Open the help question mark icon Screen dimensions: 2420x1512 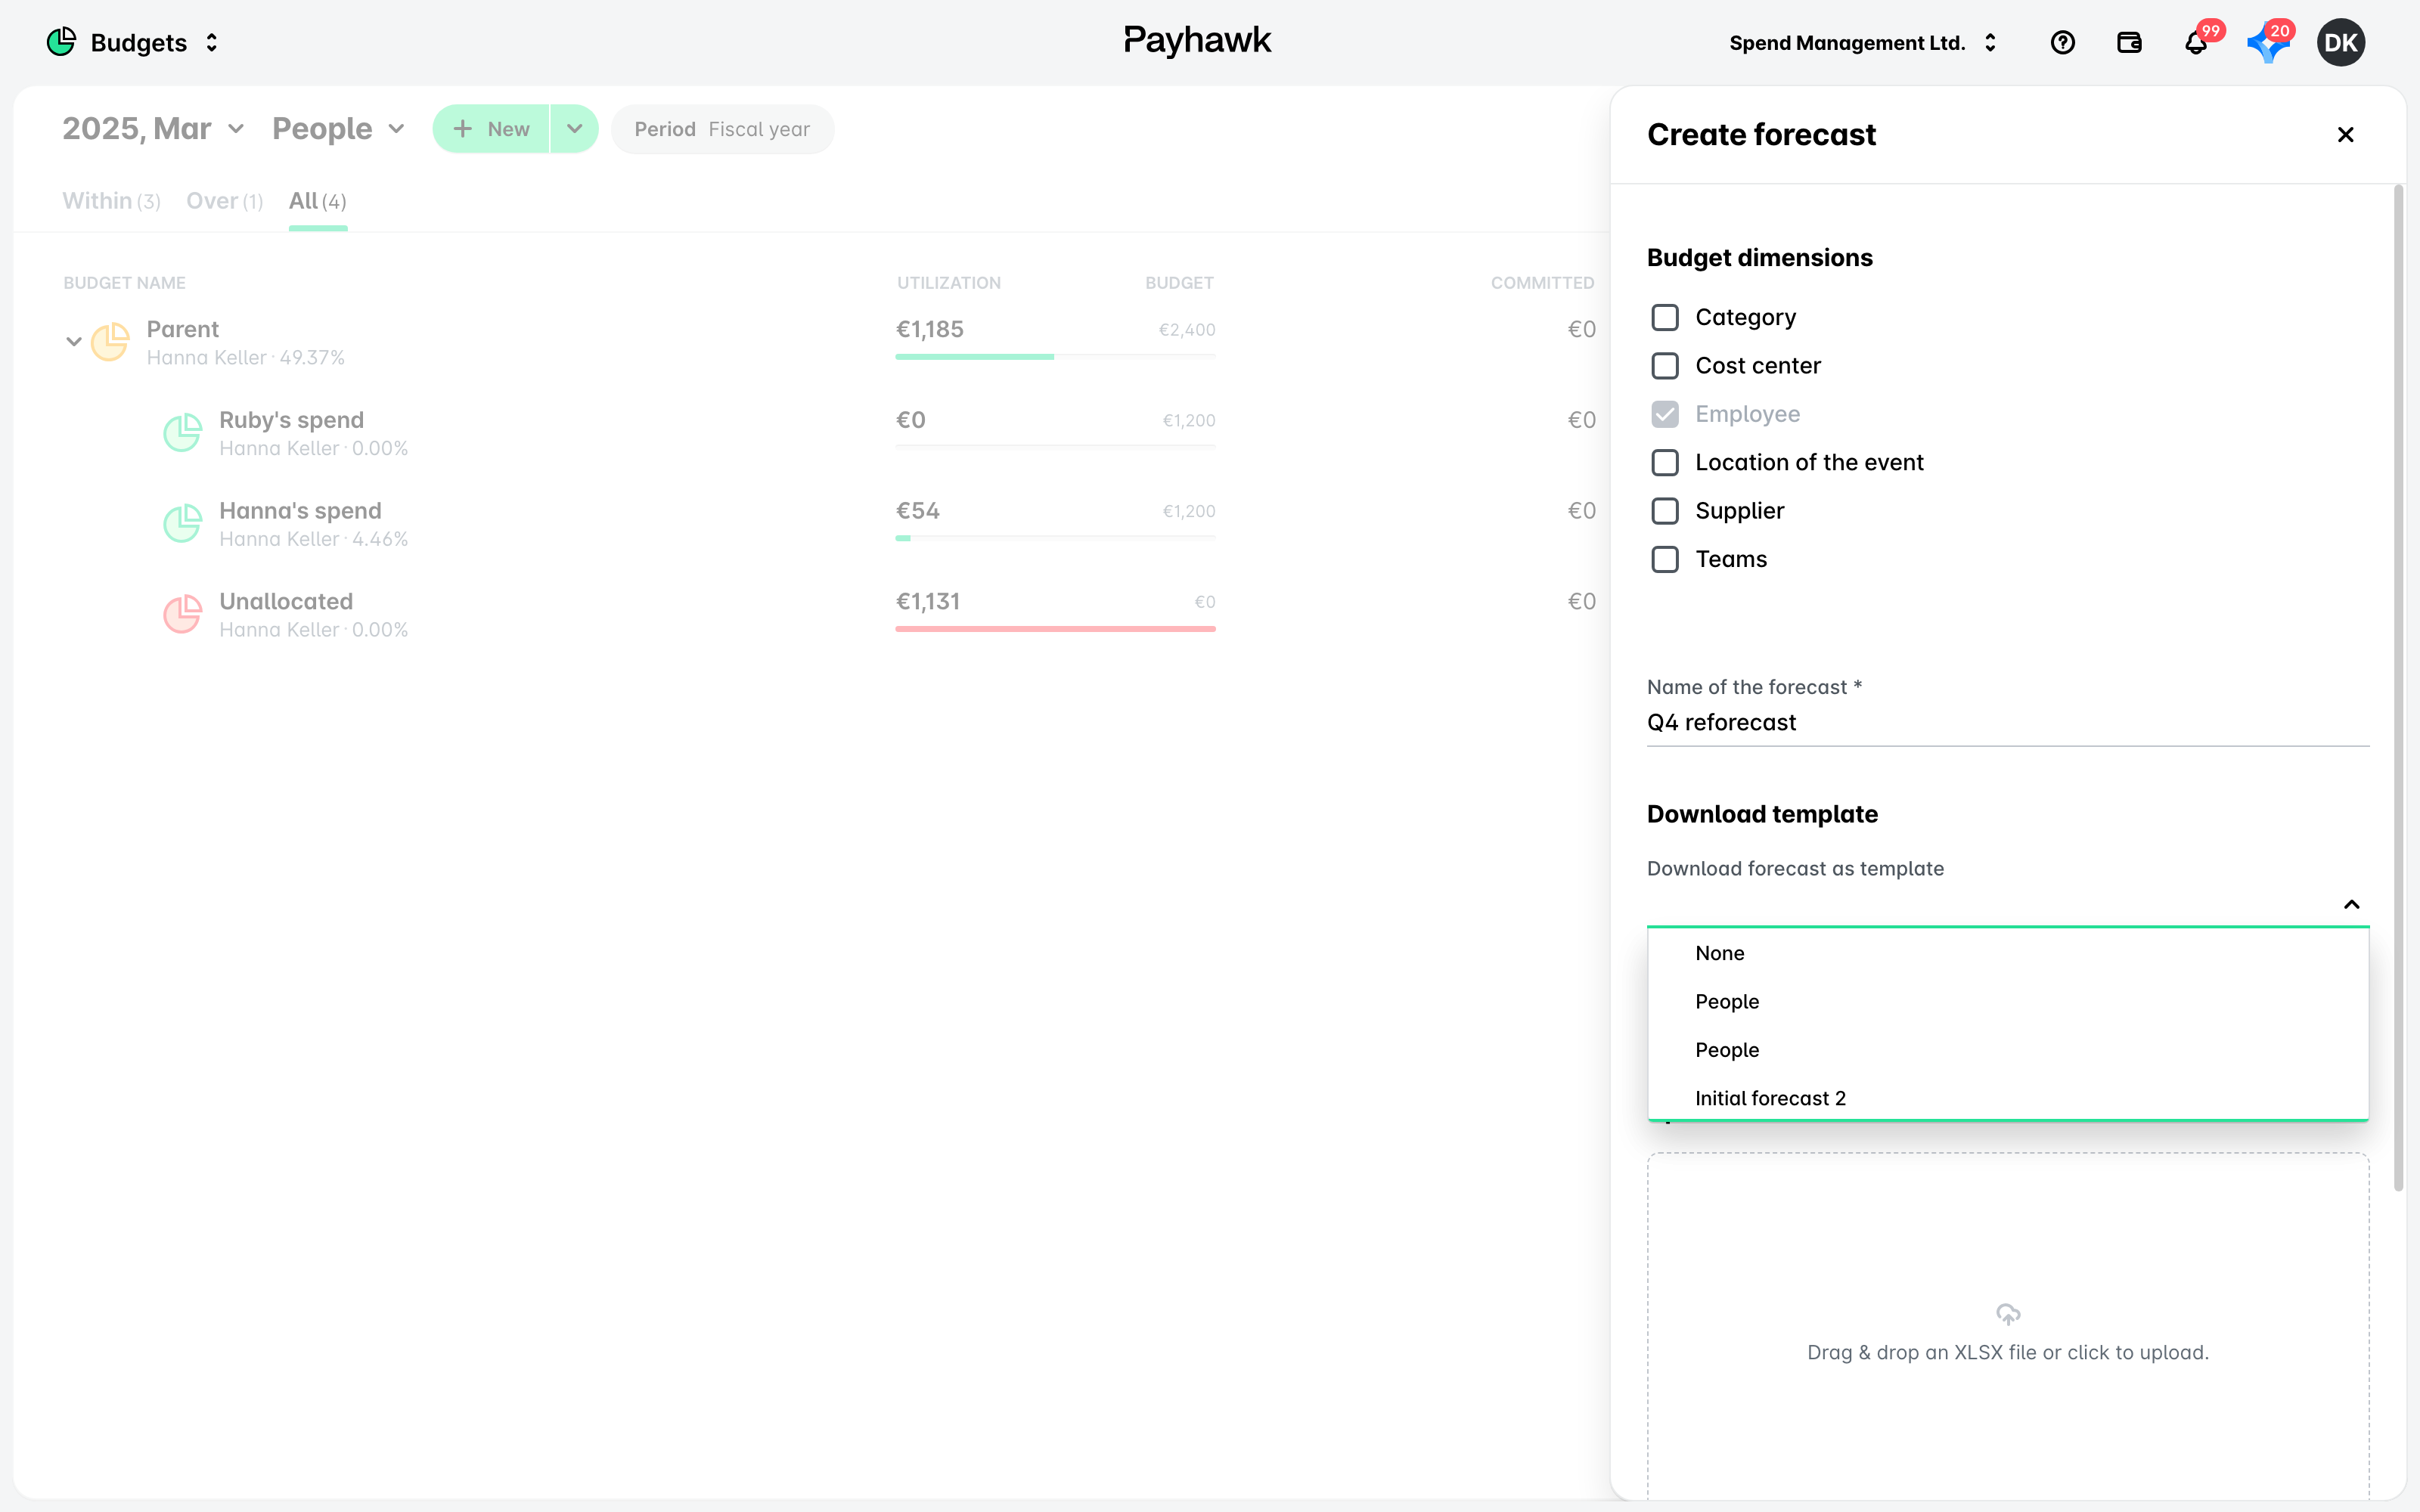point(2062,43)
